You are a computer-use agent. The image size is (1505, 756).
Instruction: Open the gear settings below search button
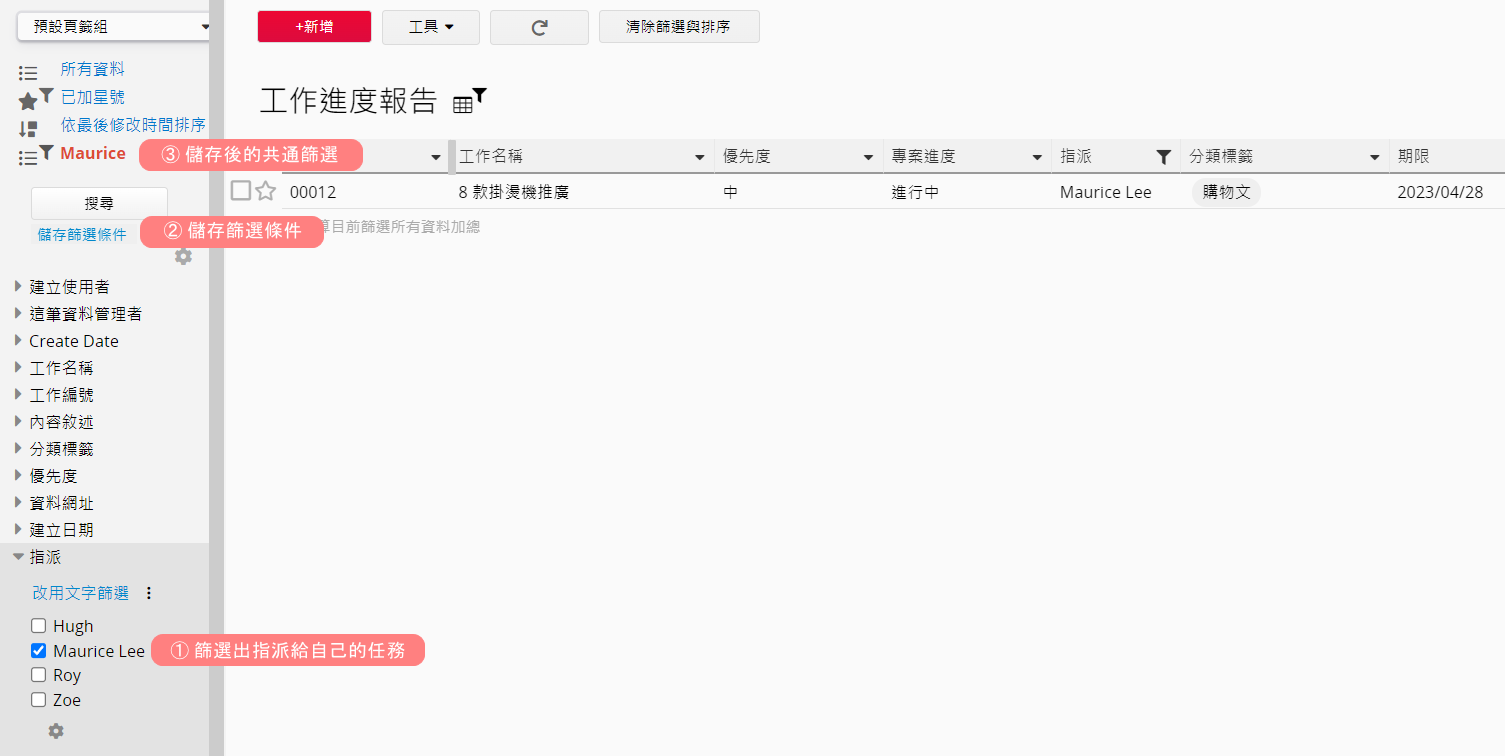click(183, 256)
